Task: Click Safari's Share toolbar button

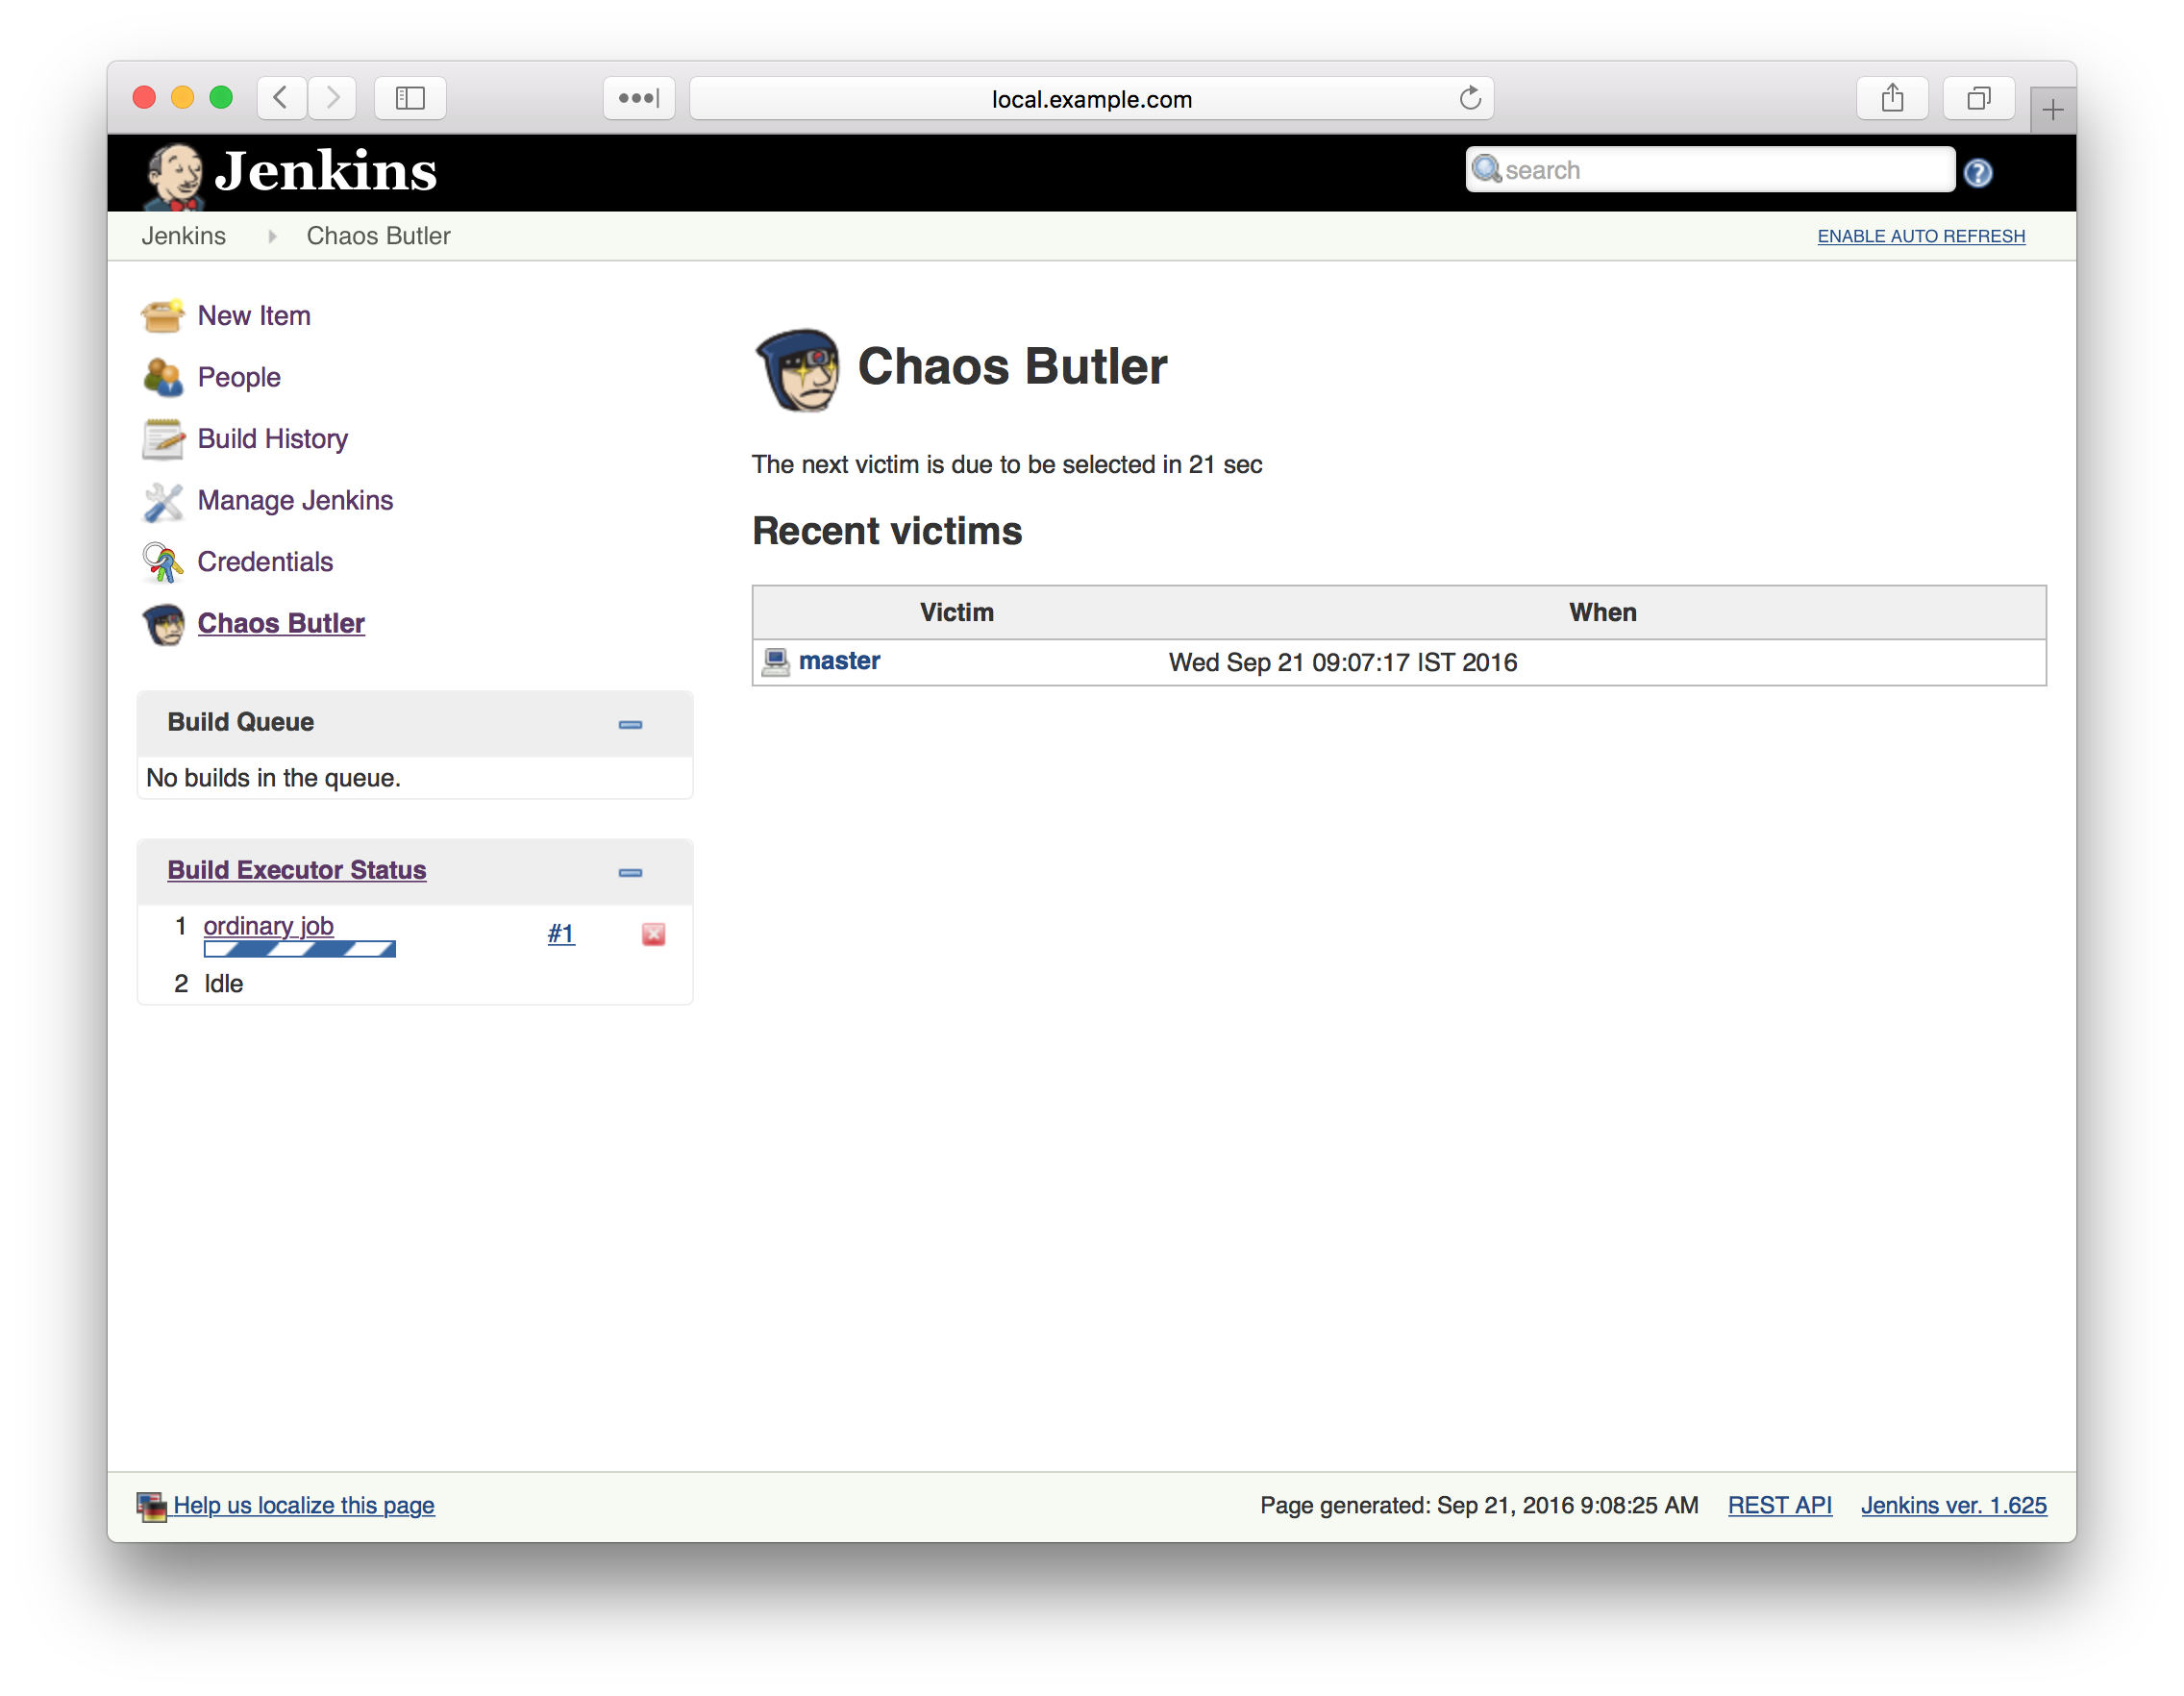Action: 1891,98
